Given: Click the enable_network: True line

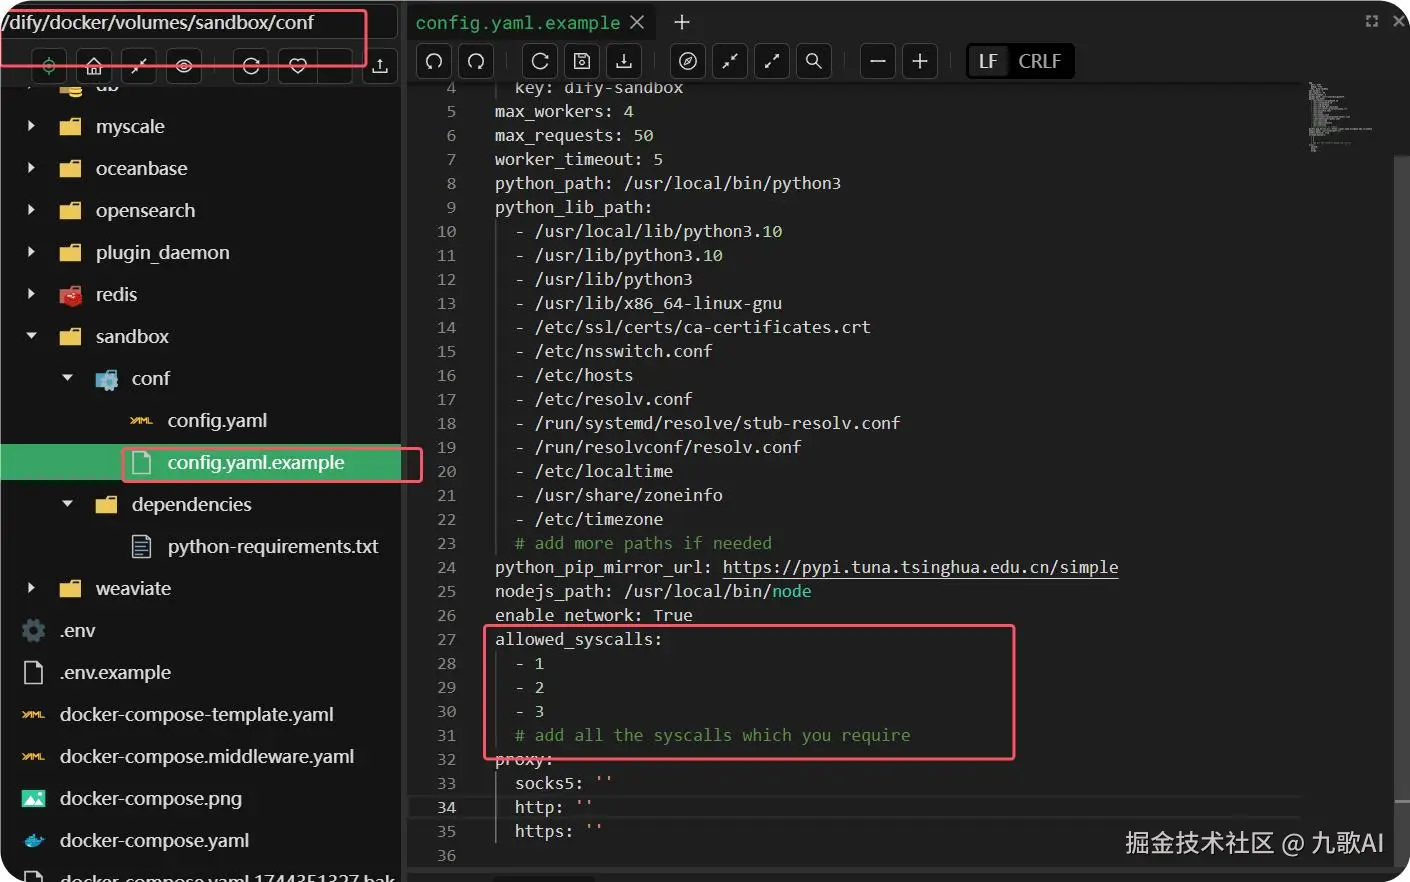Looking at the screenshot, I should 593,615.
